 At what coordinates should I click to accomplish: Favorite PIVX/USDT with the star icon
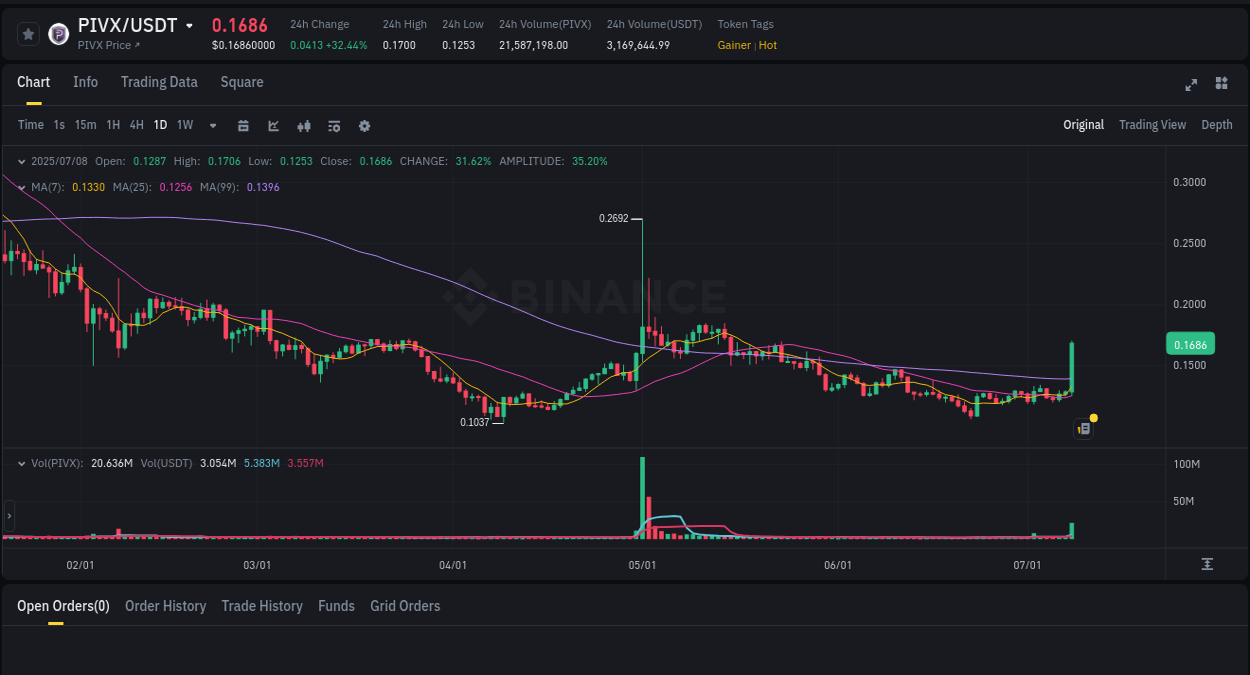[28, 33]
